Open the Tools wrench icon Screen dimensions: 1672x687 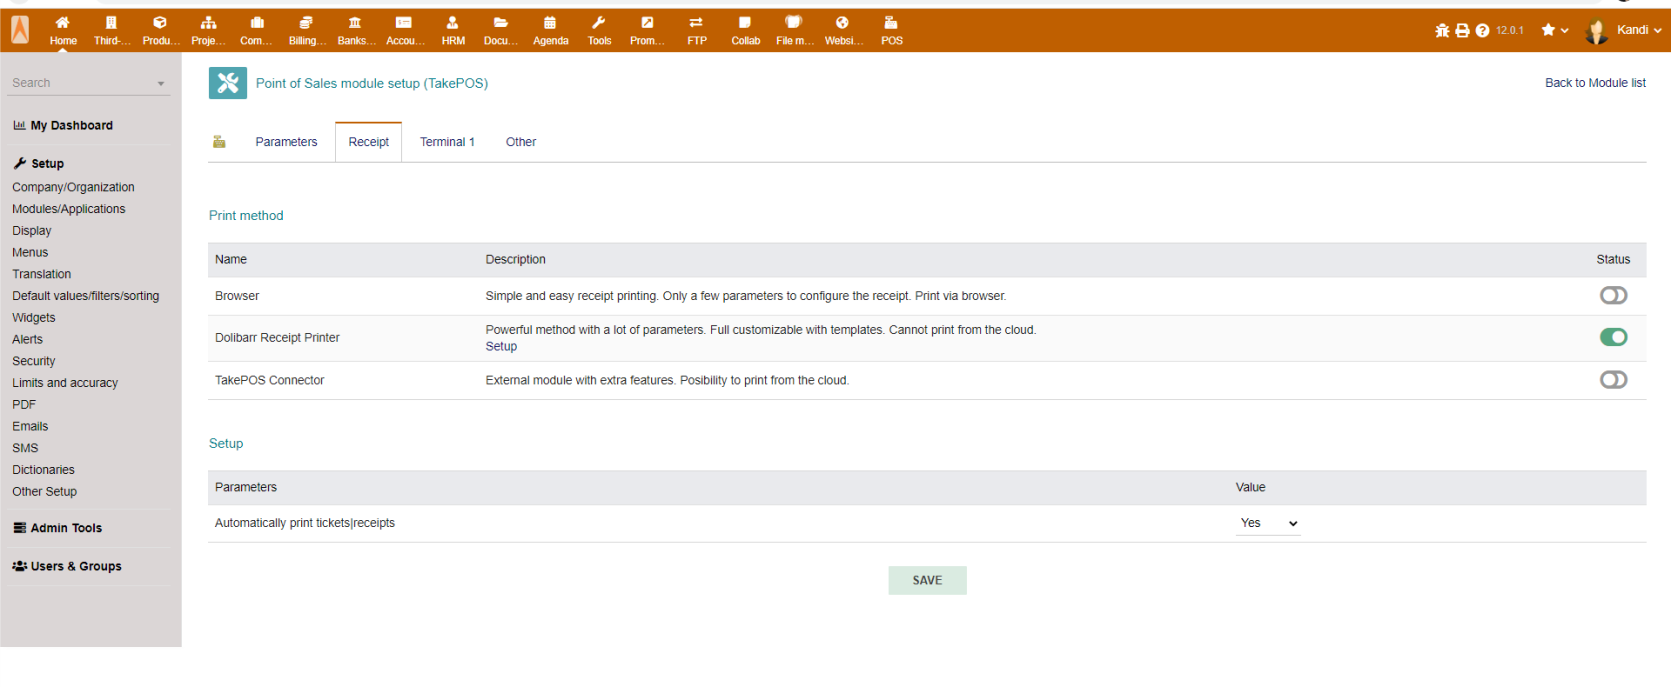(x=599, y=22)
